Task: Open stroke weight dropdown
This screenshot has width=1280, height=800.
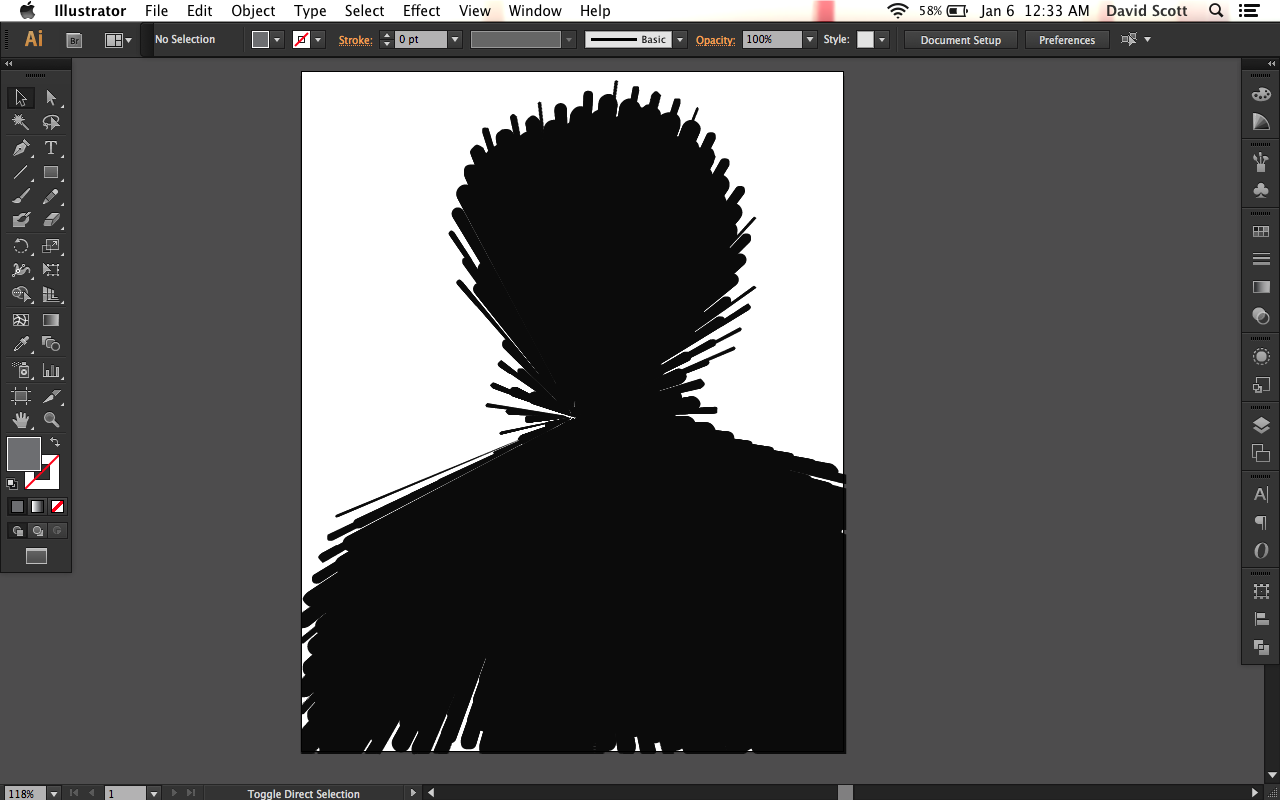Action: pyautogui.click(x=455, y=40)
